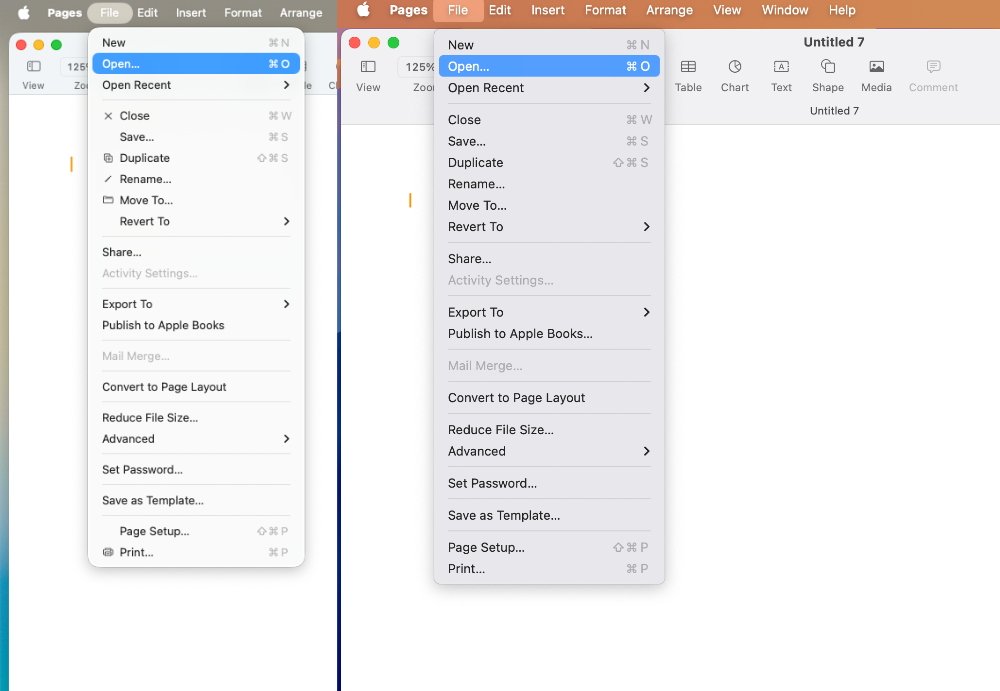1000x691 pixels.
Task: Open the Insert menu in the right menu bar
Action: tap(548, 10)
